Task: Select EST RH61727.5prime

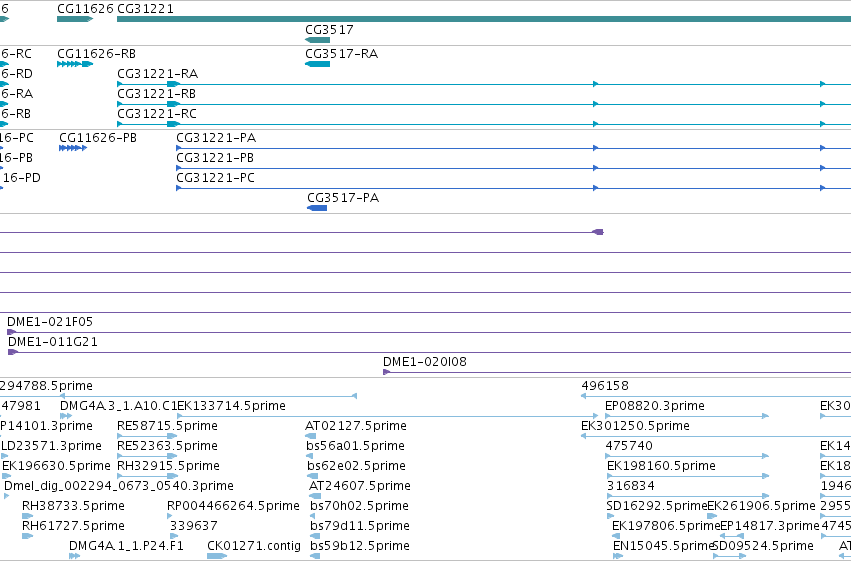Action: click(x=73, y=526)
